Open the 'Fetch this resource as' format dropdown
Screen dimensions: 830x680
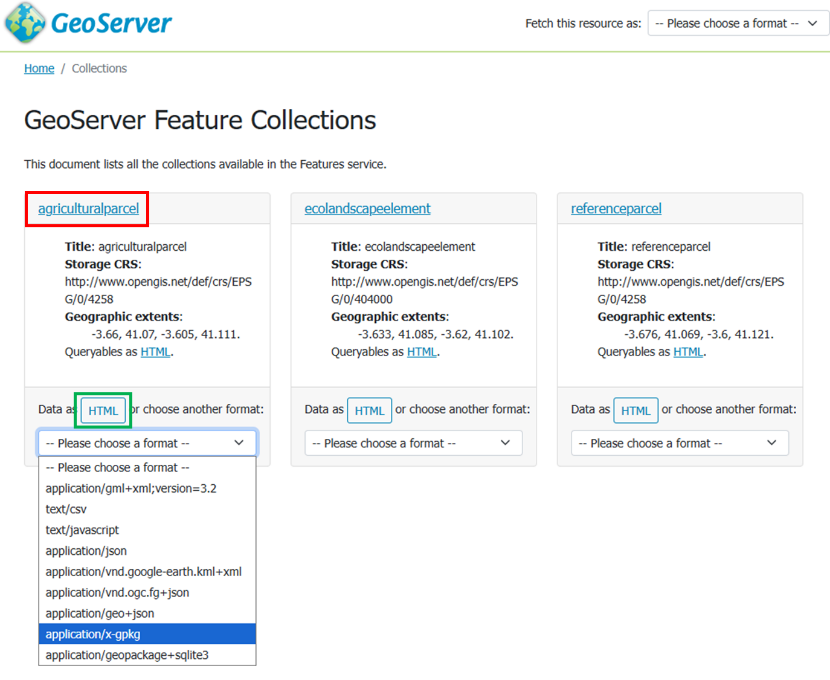click(x=737, y=23)
